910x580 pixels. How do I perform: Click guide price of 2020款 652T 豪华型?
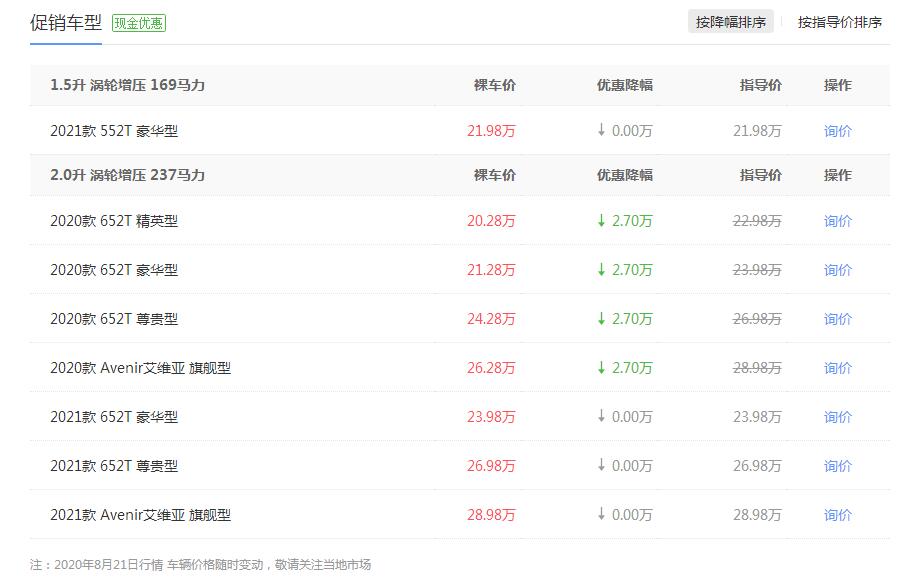(x=757, y=270)
